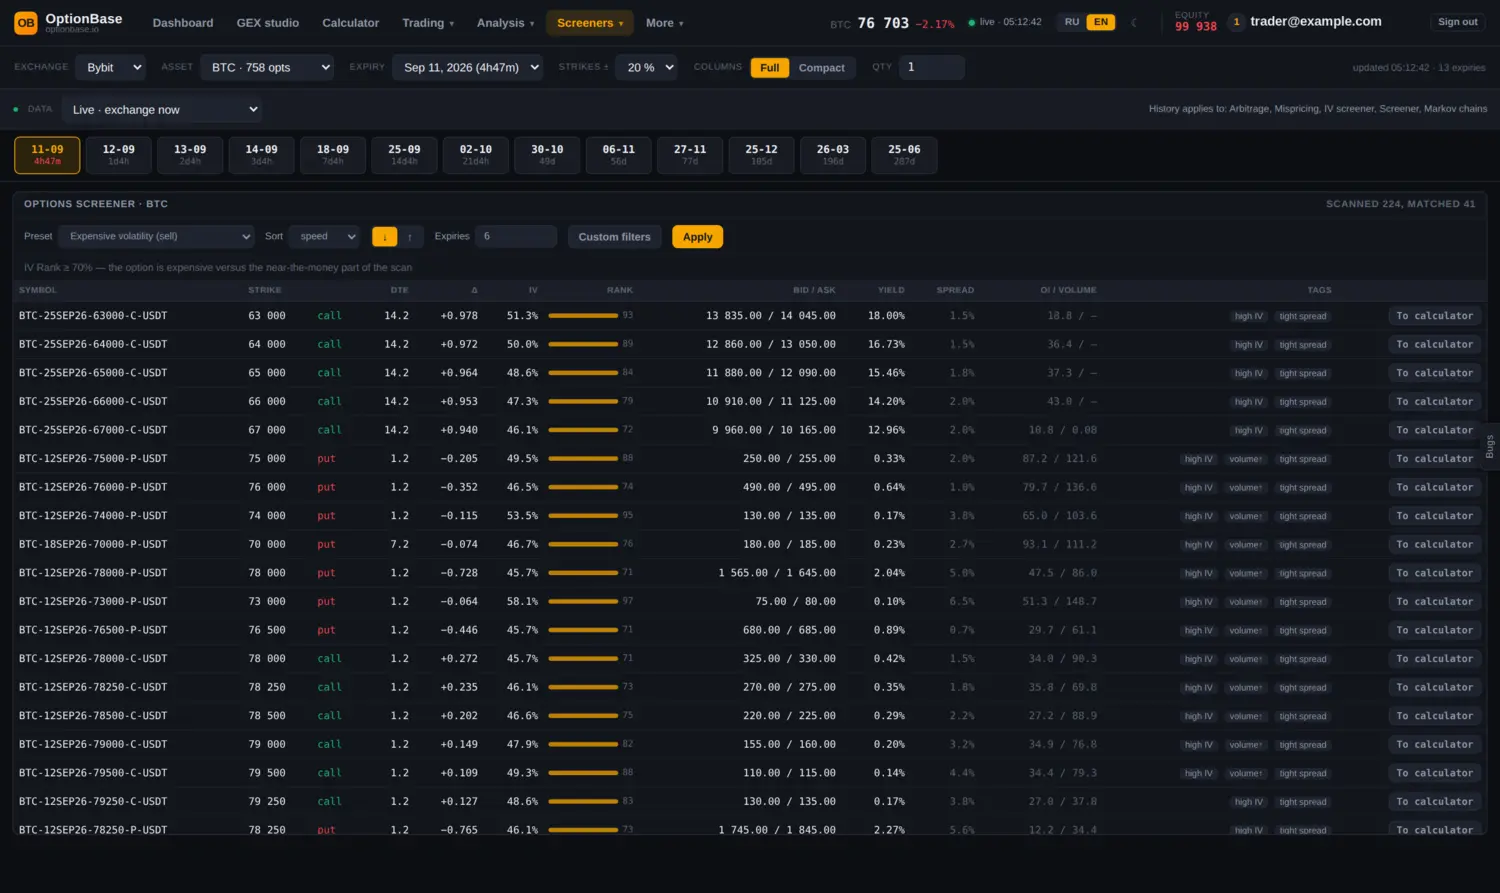Open the Screeners menu

[590, 23]
